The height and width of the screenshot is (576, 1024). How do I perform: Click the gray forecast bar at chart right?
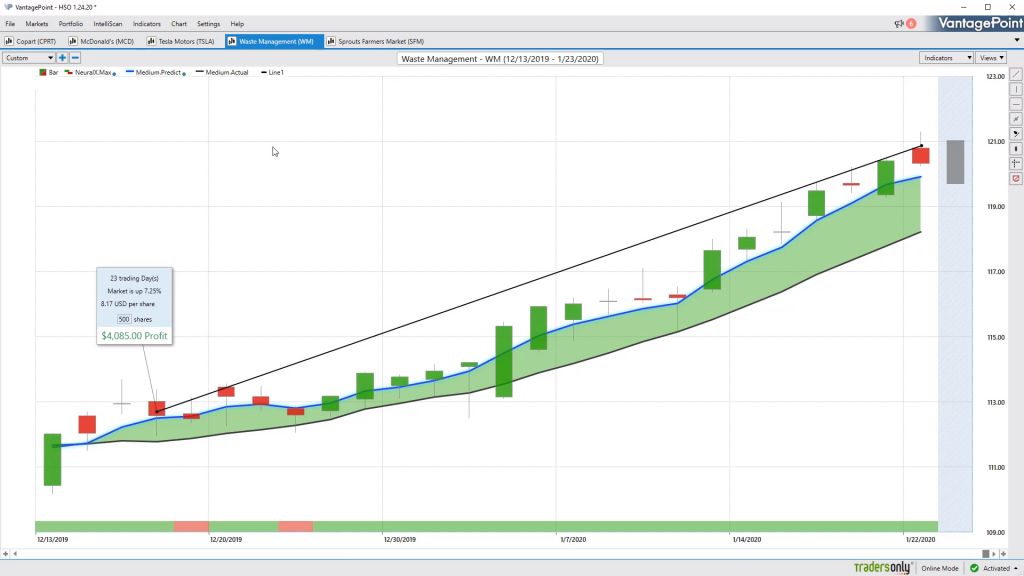(x=955, y=162)
